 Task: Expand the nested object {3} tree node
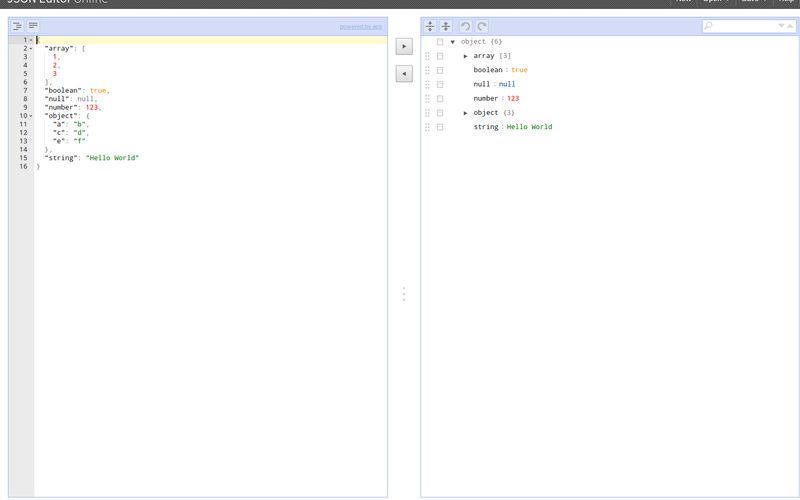tap(466, 113)
